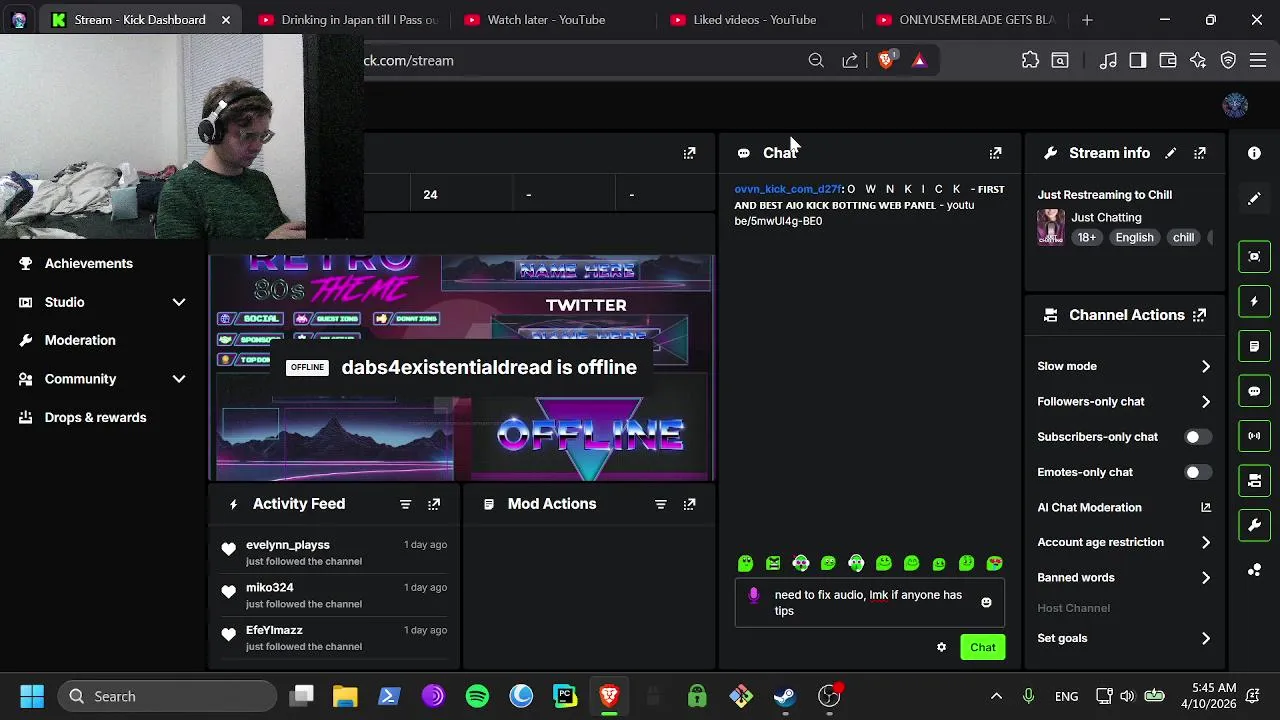The width and height of the screenshot is (1280, 720).
Task: Send message with the green Chat button
Action: (982, 647)
